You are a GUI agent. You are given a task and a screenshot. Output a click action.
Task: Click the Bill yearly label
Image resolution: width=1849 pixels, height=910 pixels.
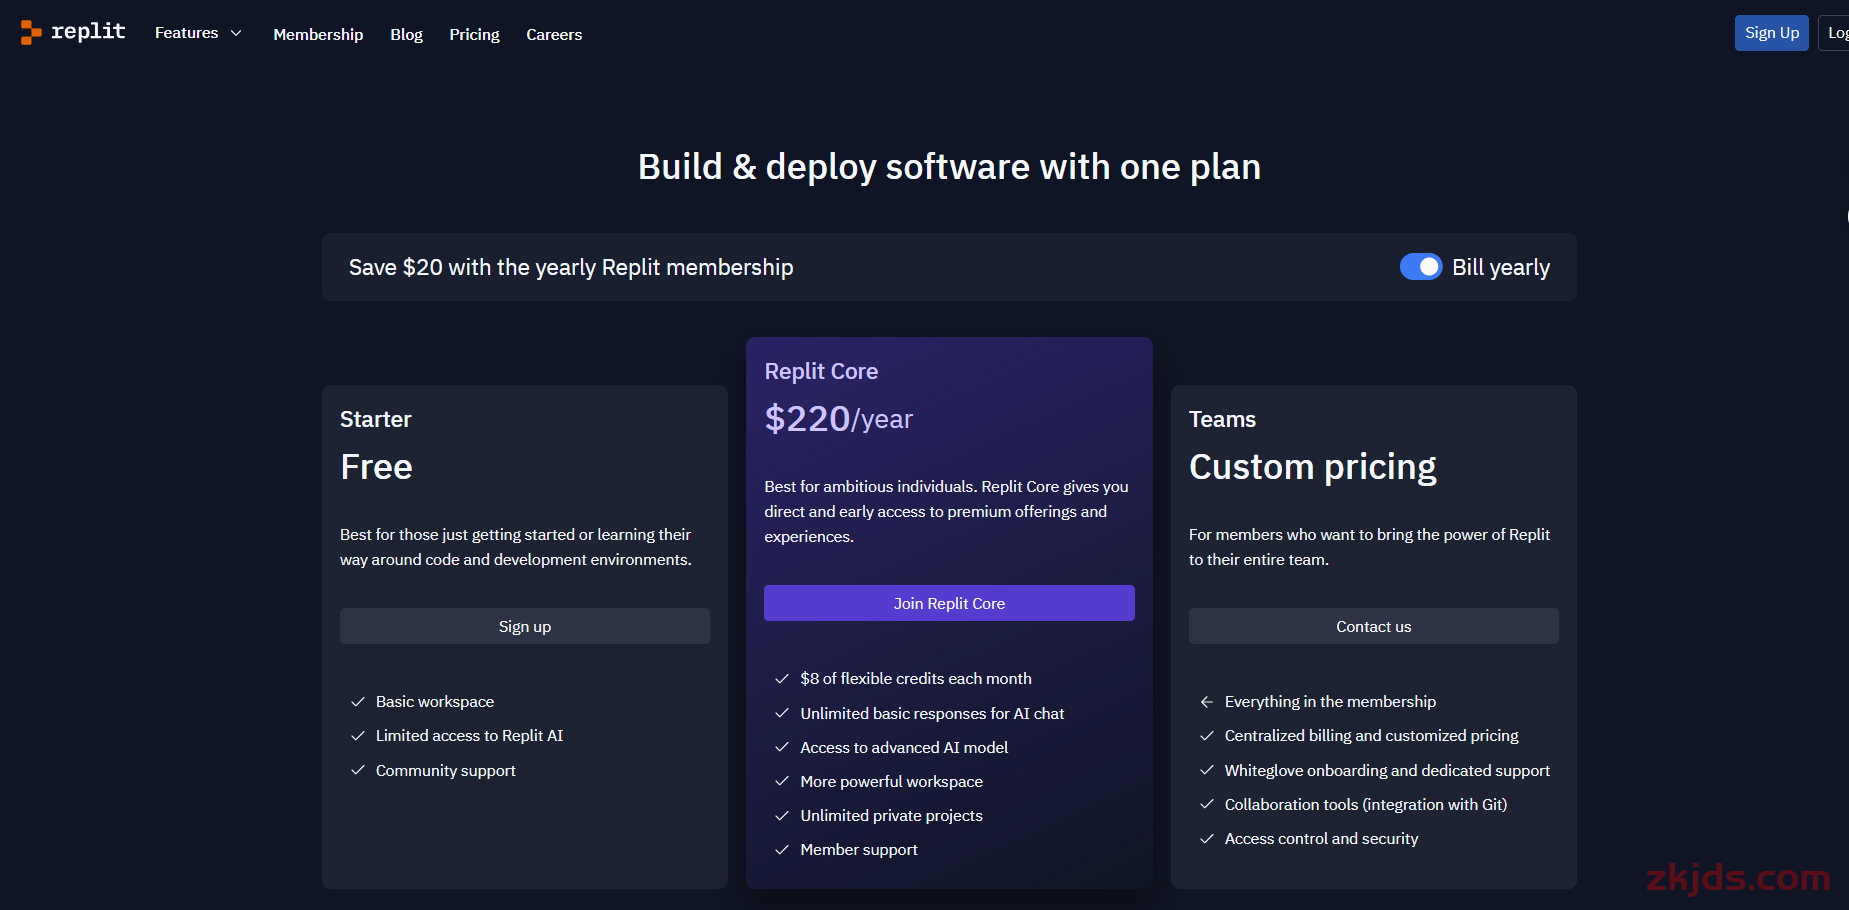pos(1501,267)
